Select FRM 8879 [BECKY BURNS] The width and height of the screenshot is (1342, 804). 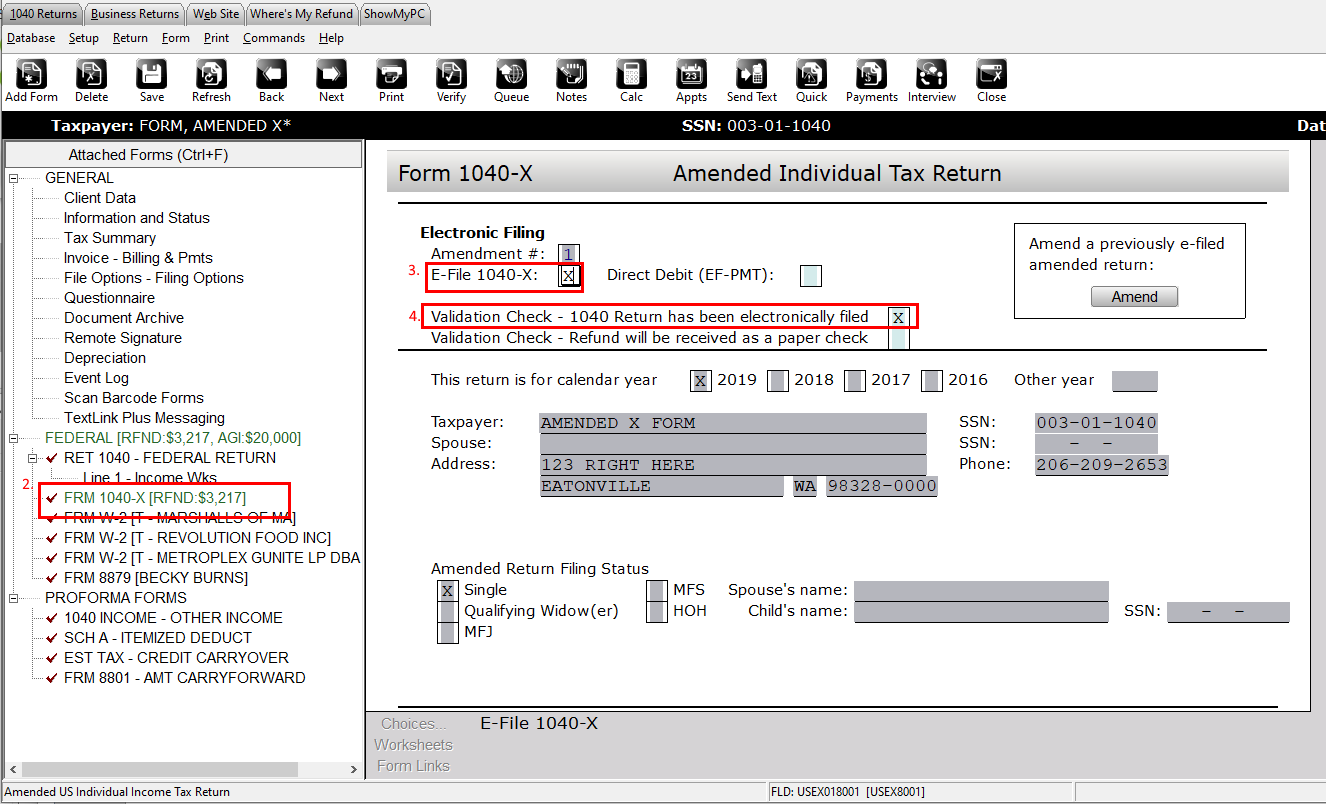coord(156,578)
